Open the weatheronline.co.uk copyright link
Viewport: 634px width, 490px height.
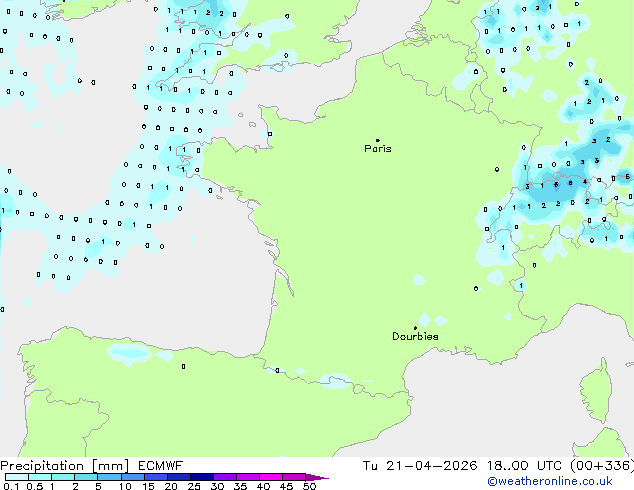click(x=550, y=481)
